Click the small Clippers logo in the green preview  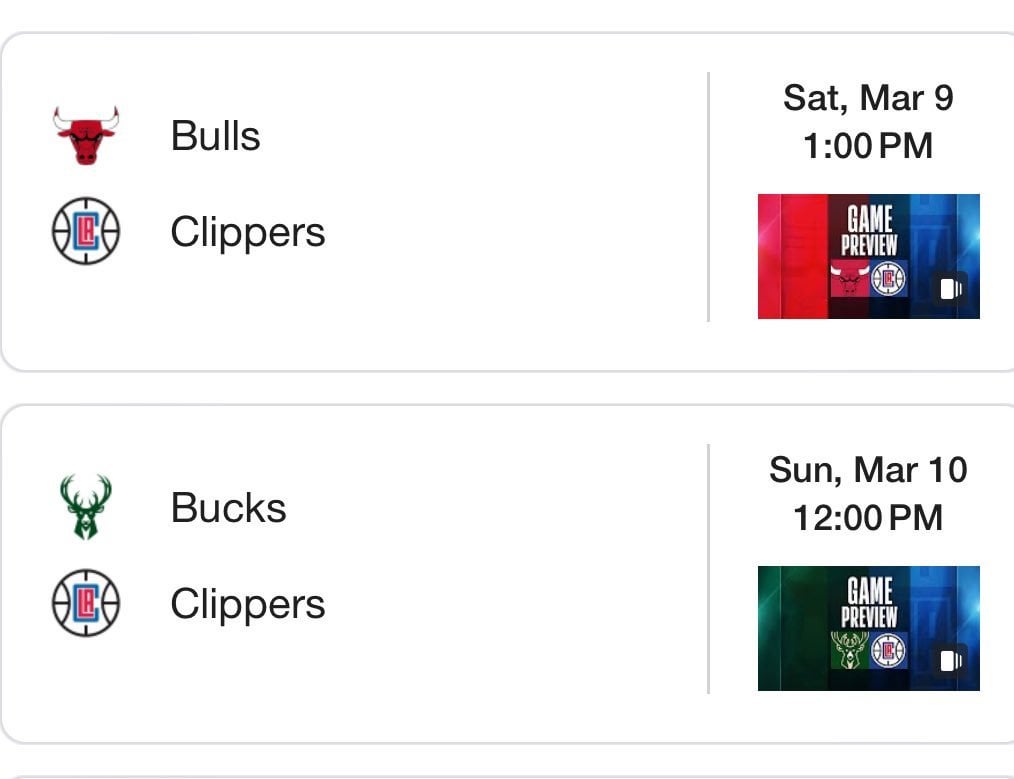pos(888,650)
